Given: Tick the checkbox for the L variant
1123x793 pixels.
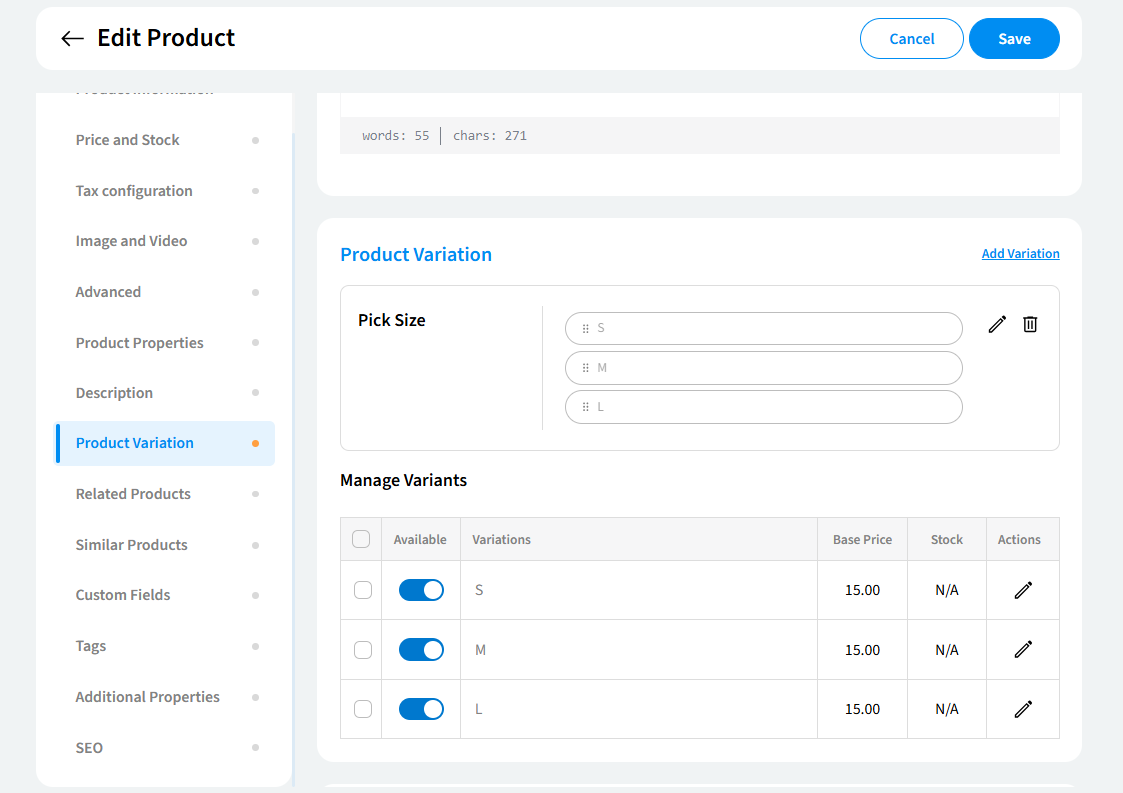Looking at the screenshot, I should (x=363, y=709).
